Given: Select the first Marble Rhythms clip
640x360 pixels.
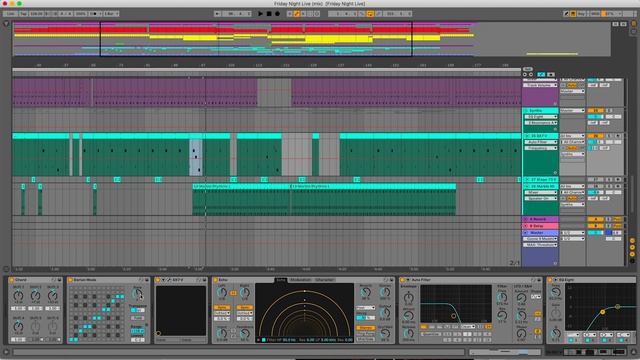Looking at the screenshot, I should tap(241, 187).
